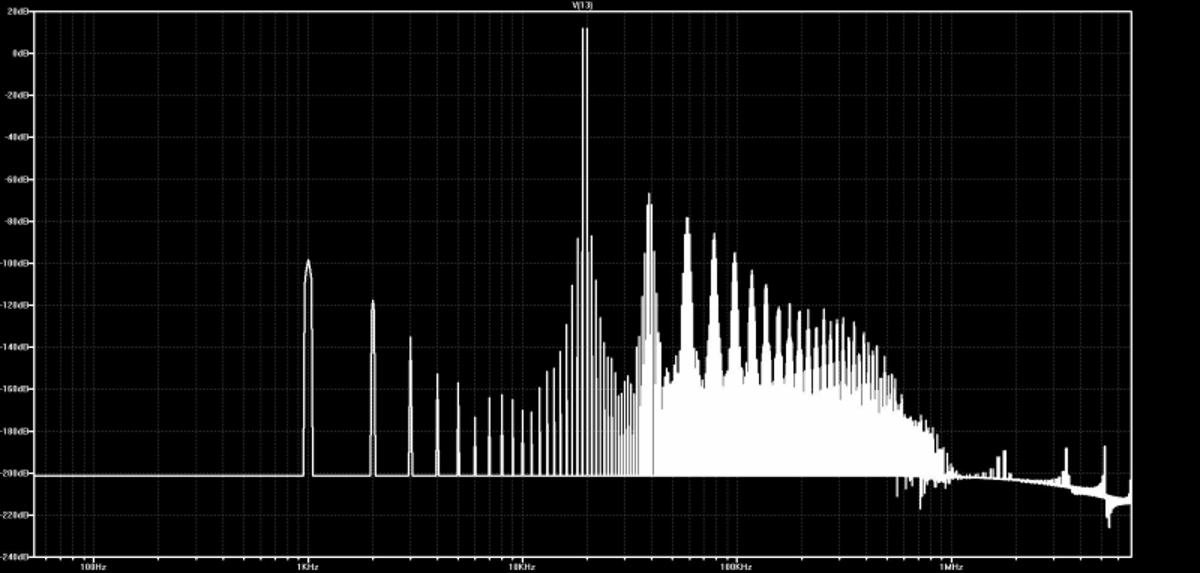The image size is (1200, 573).
Task: Click the -220dB axis label
Action: [x=15, y=515]
